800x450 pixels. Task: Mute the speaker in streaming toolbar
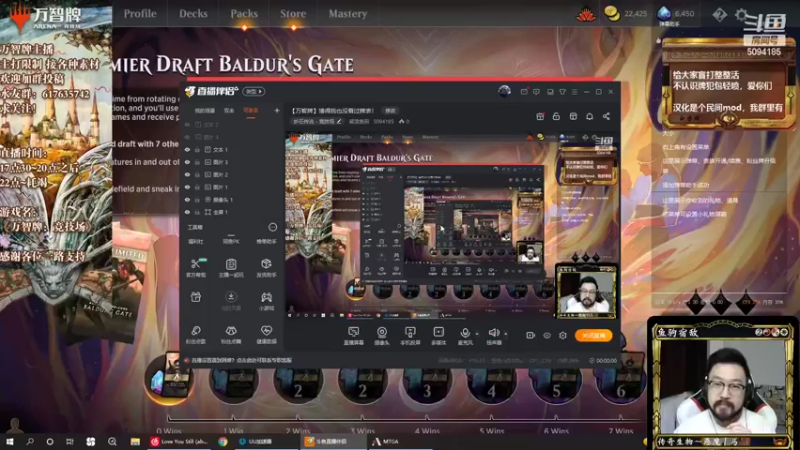pyautogui.click(x=493, y=335)
